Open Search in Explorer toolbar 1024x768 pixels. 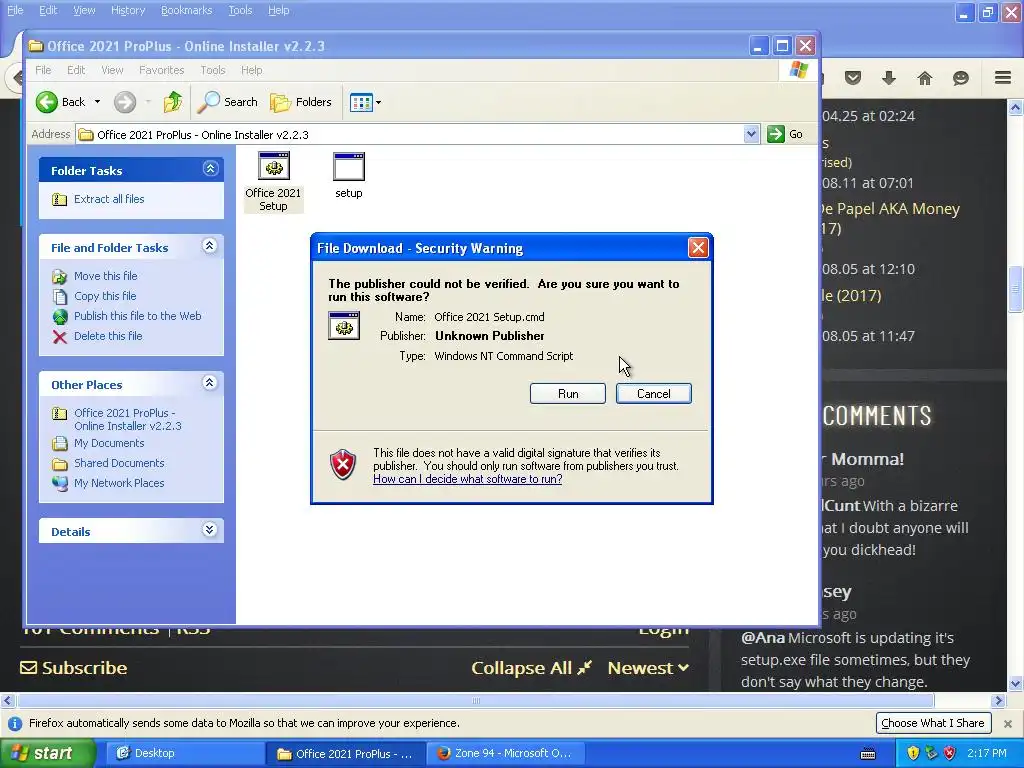[x=228, y=102]
